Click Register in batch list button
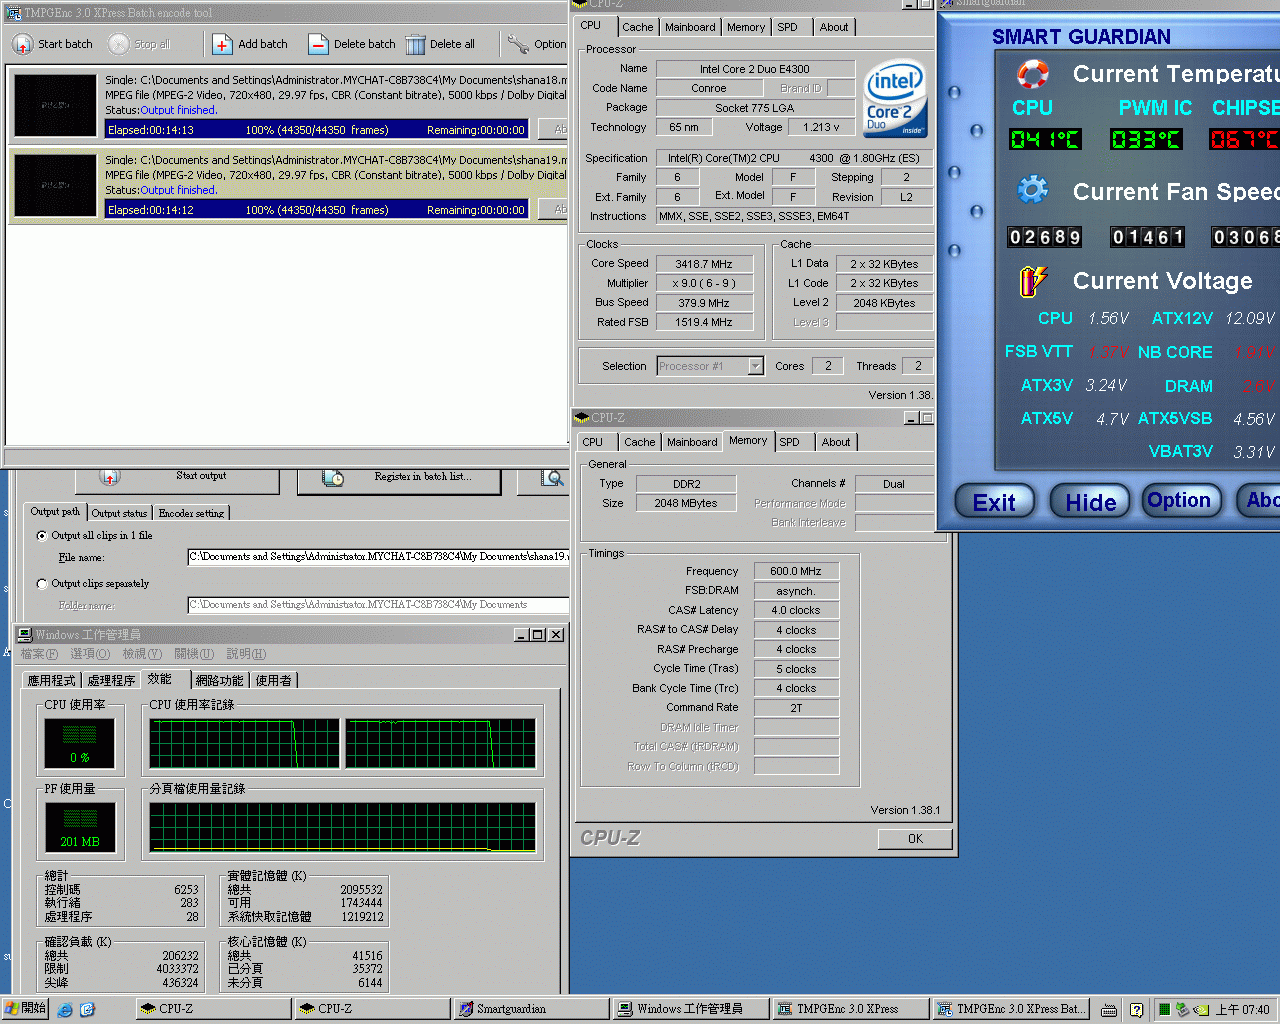The width and height of the screenshot is (1280, 1024). pyautogui.click(x=399, y=480)
